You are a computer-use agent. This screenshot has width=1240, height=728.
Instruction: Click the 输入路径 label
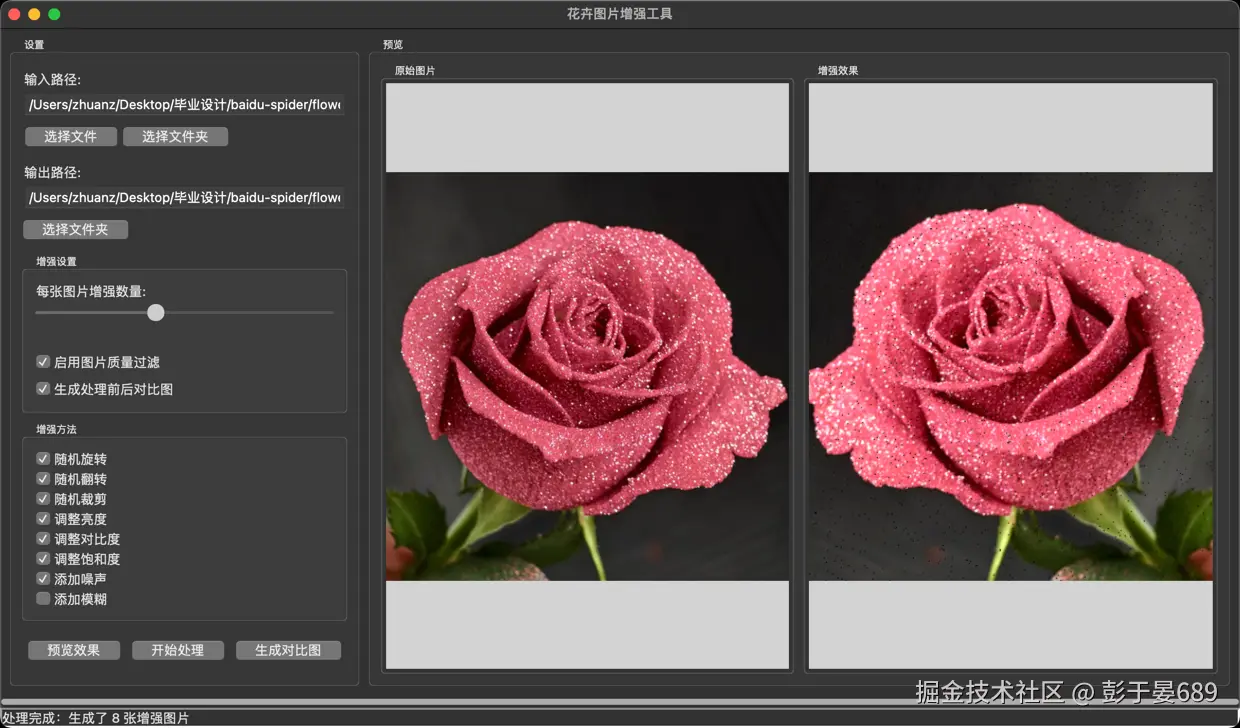click(53, 79)
